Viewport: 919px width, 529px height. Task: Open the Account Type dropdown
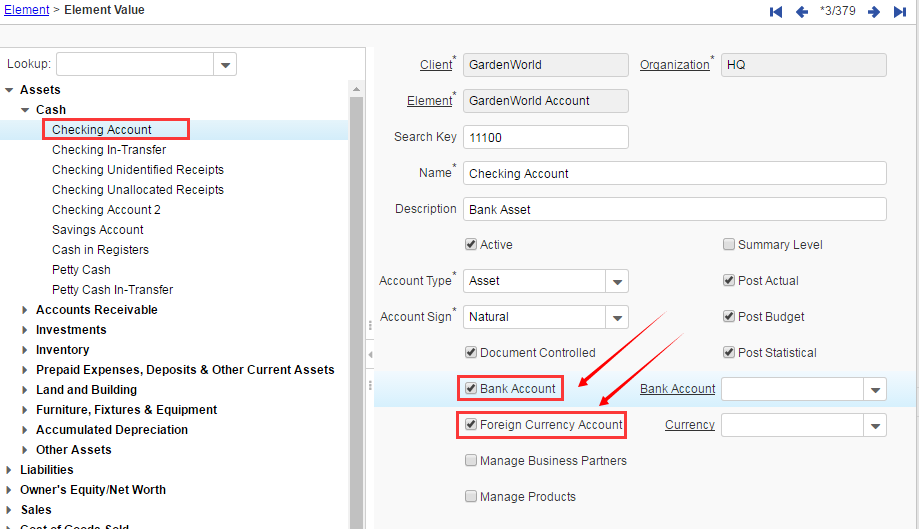click(617, 282)
